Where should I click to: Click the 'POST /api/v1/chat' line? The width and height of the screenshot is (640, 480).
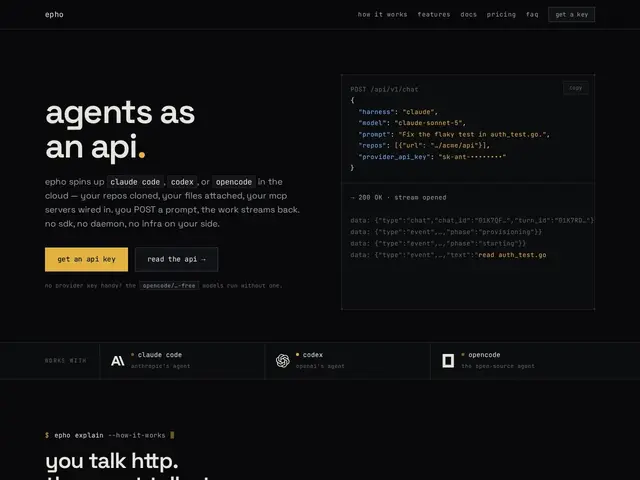tap(384, 89)
